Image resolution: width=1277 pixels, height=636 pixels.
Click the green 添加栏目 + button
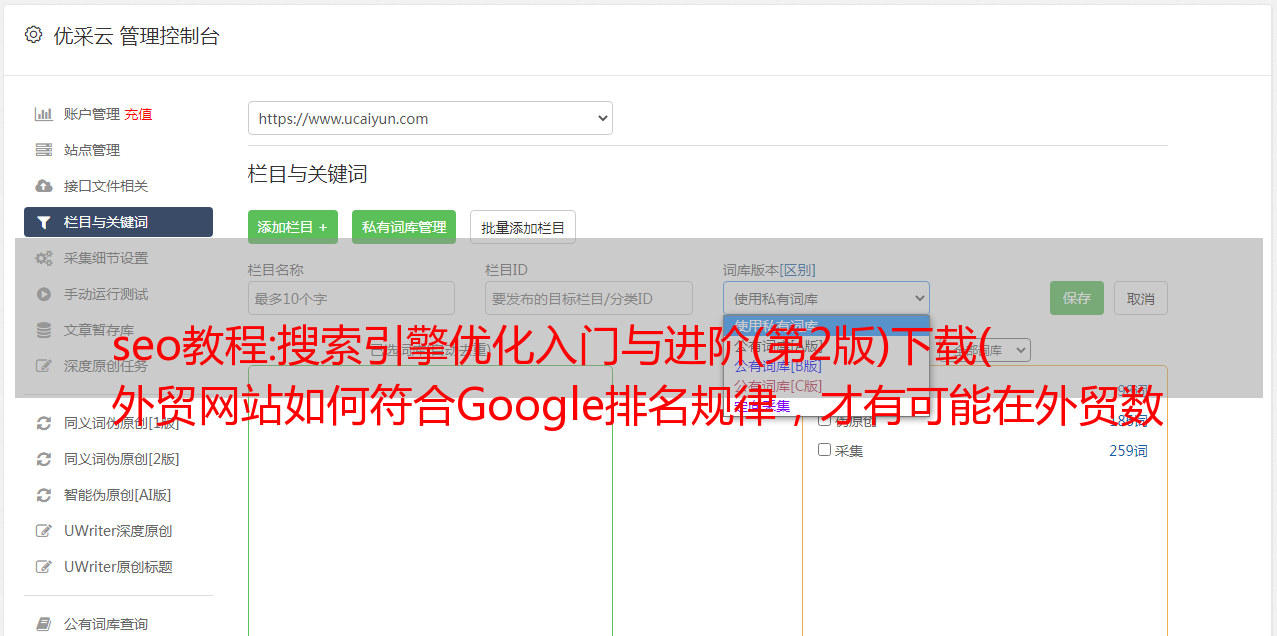point(293,227)
